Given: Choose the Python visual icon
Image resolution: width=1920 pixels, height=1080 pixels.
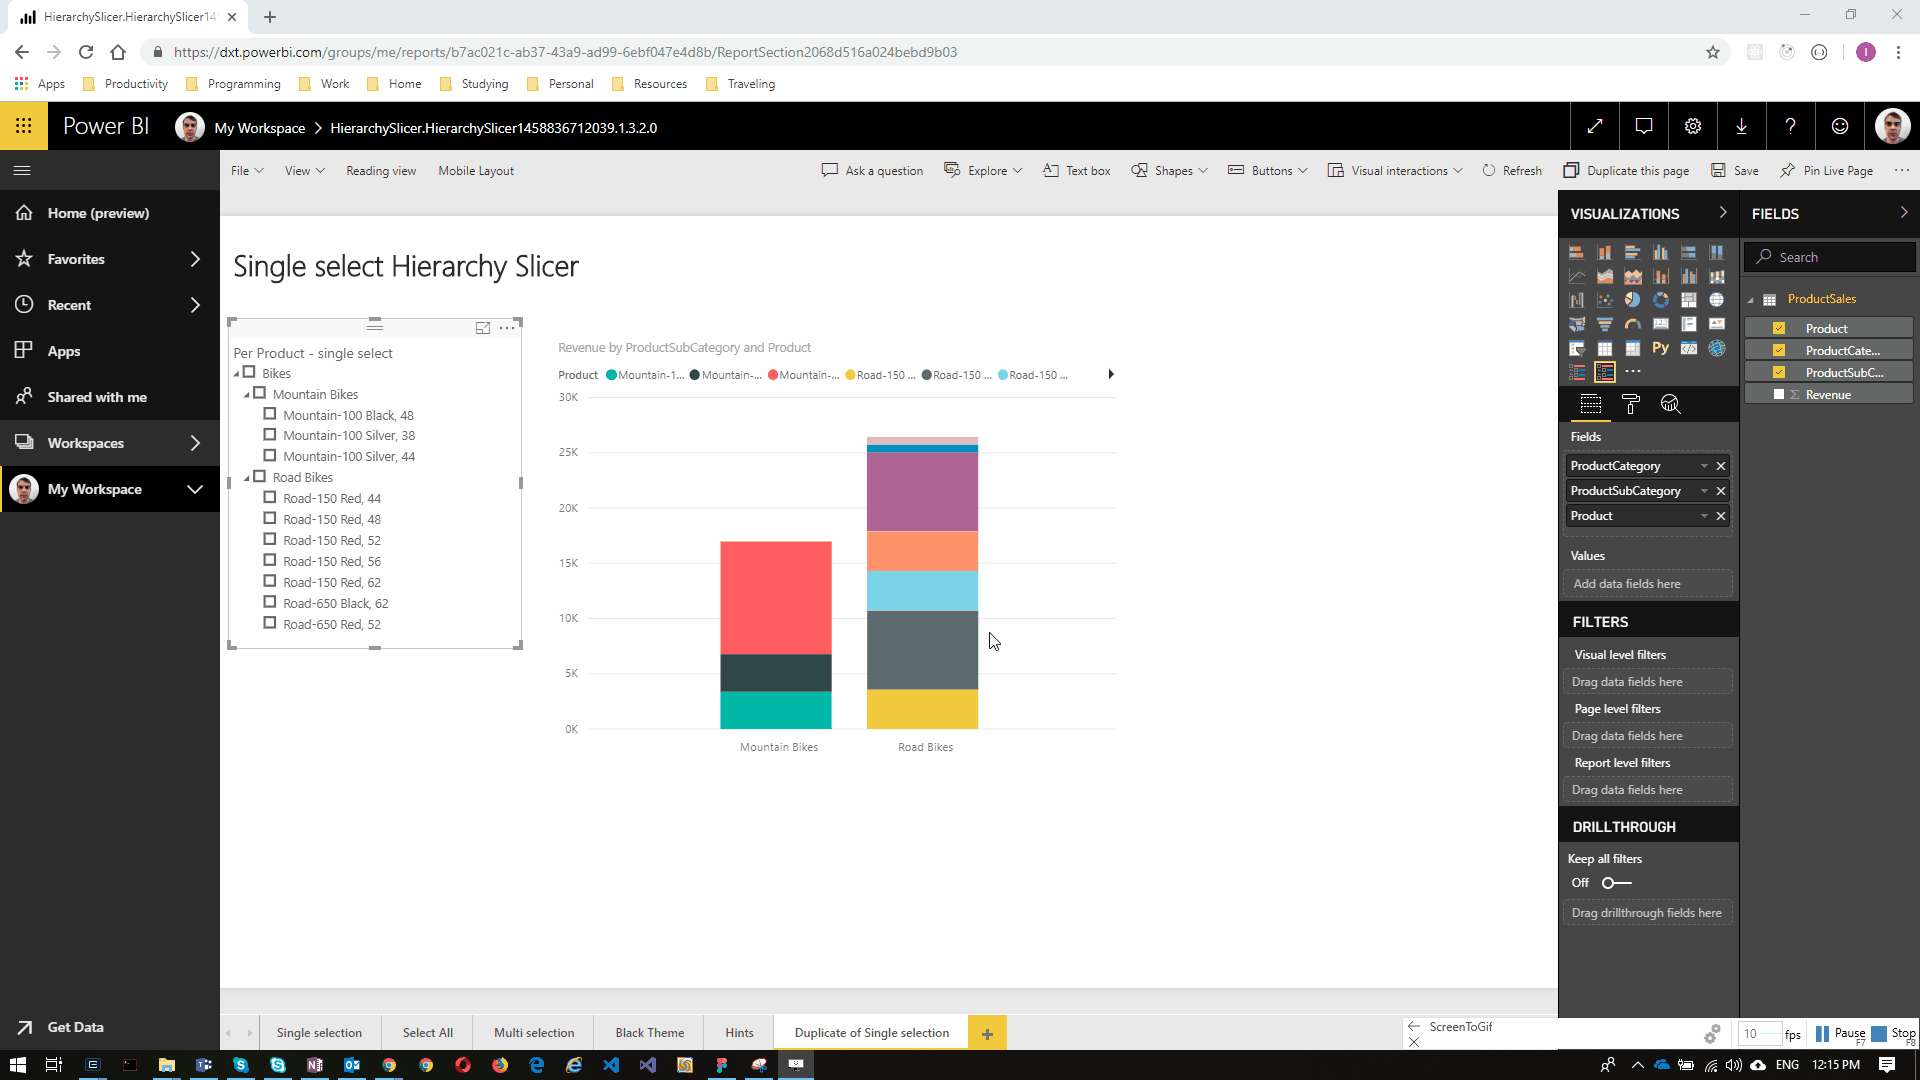Looking at the screenshot, I should [1661, 348].
